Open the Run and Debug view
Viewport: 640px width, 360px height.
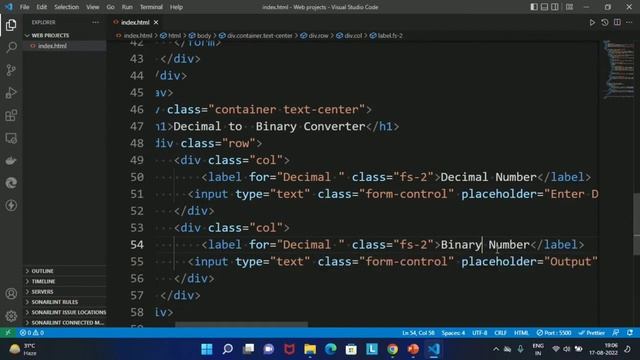pos(11,93)
